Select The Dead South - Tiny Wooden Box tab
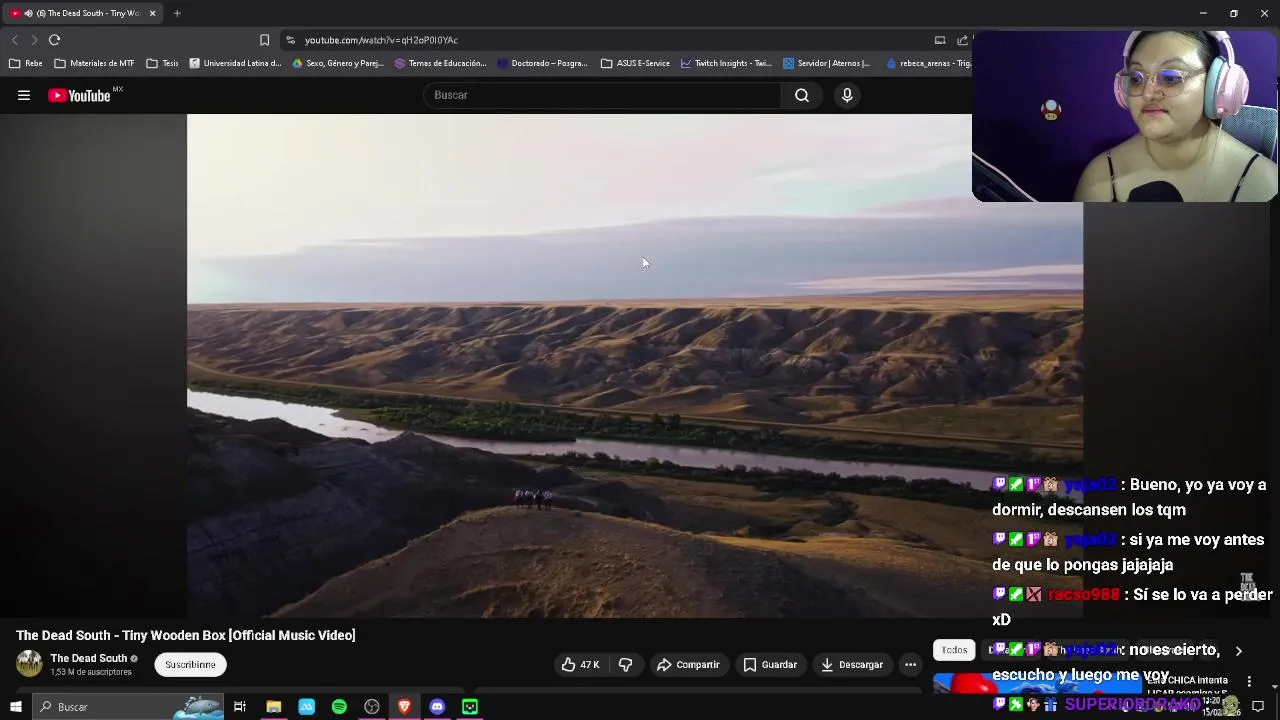 83,13
